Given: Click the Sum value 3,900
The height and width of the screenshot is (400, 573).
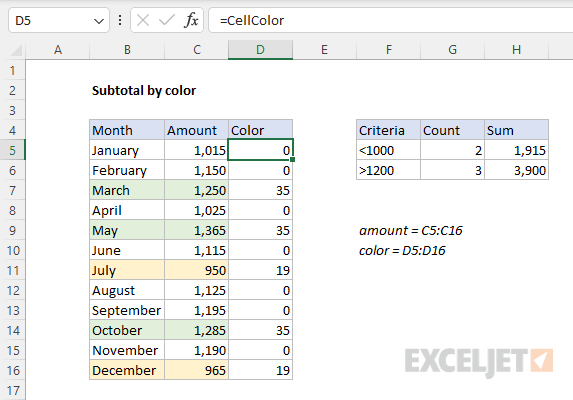Looking at the screenshot, I should (x=516, y=170).
